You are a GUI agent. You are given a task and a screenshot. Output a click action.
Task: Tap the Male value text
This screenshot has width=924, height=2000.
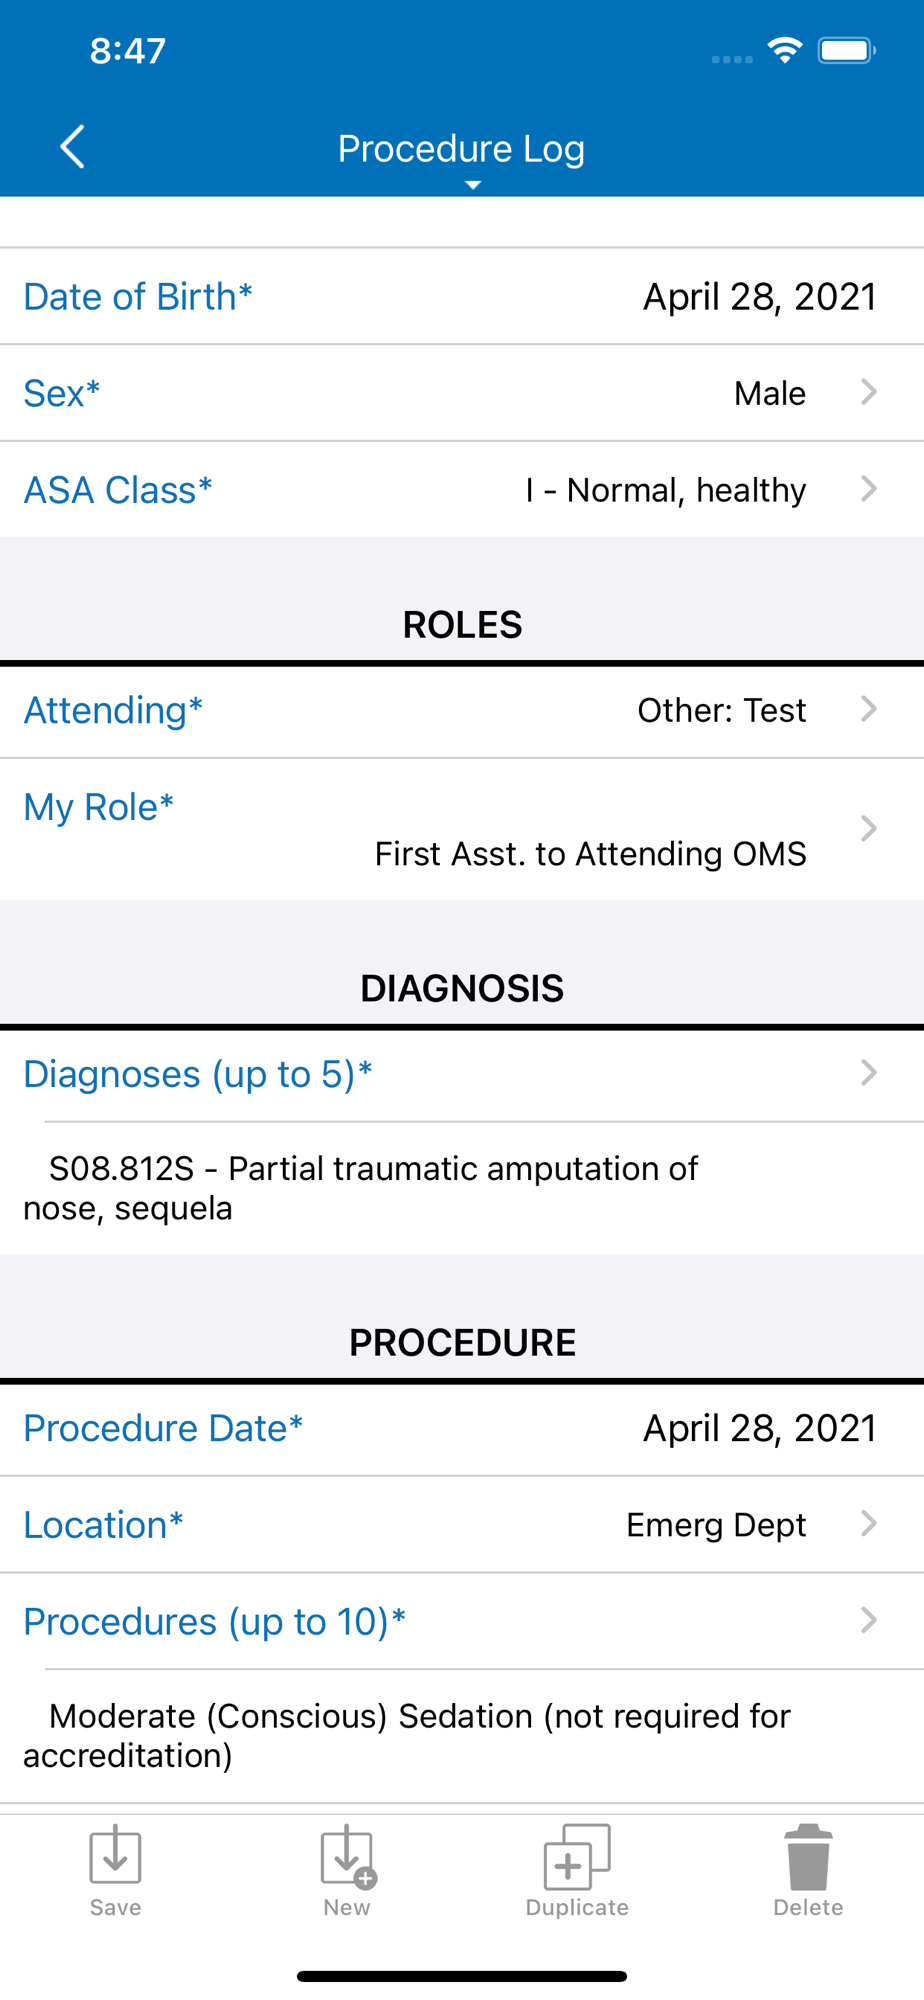pos(769,393)
